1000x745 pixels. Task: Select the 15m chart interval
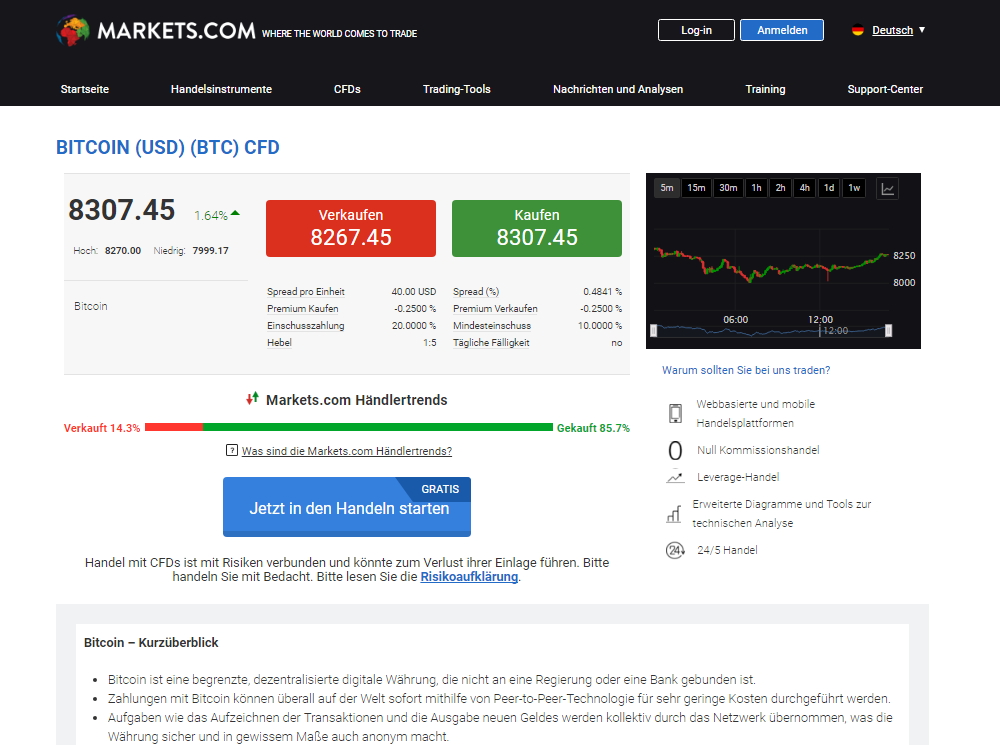tap(696, 188)
